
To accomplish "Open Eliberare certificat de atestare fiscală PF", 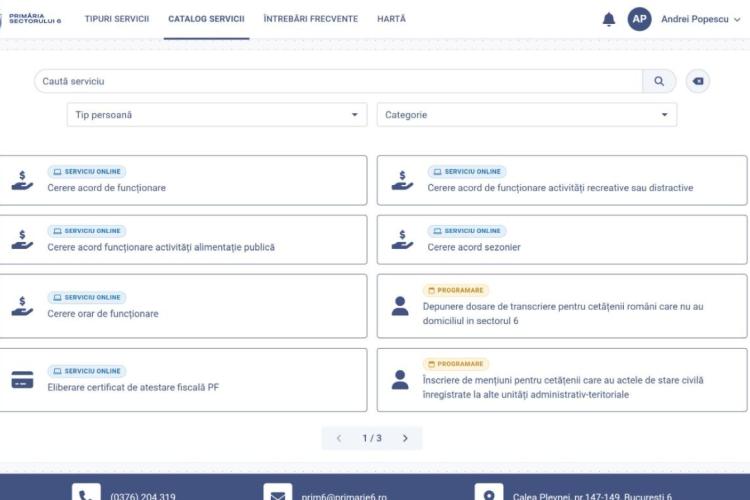I will tap(183, 380).
